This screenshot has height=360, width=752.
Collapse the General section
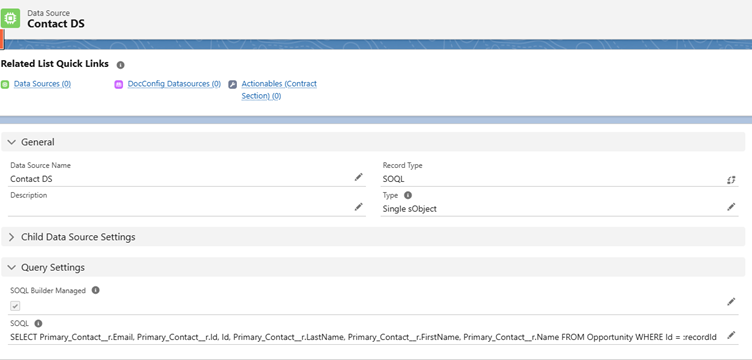tap(12, 142)
